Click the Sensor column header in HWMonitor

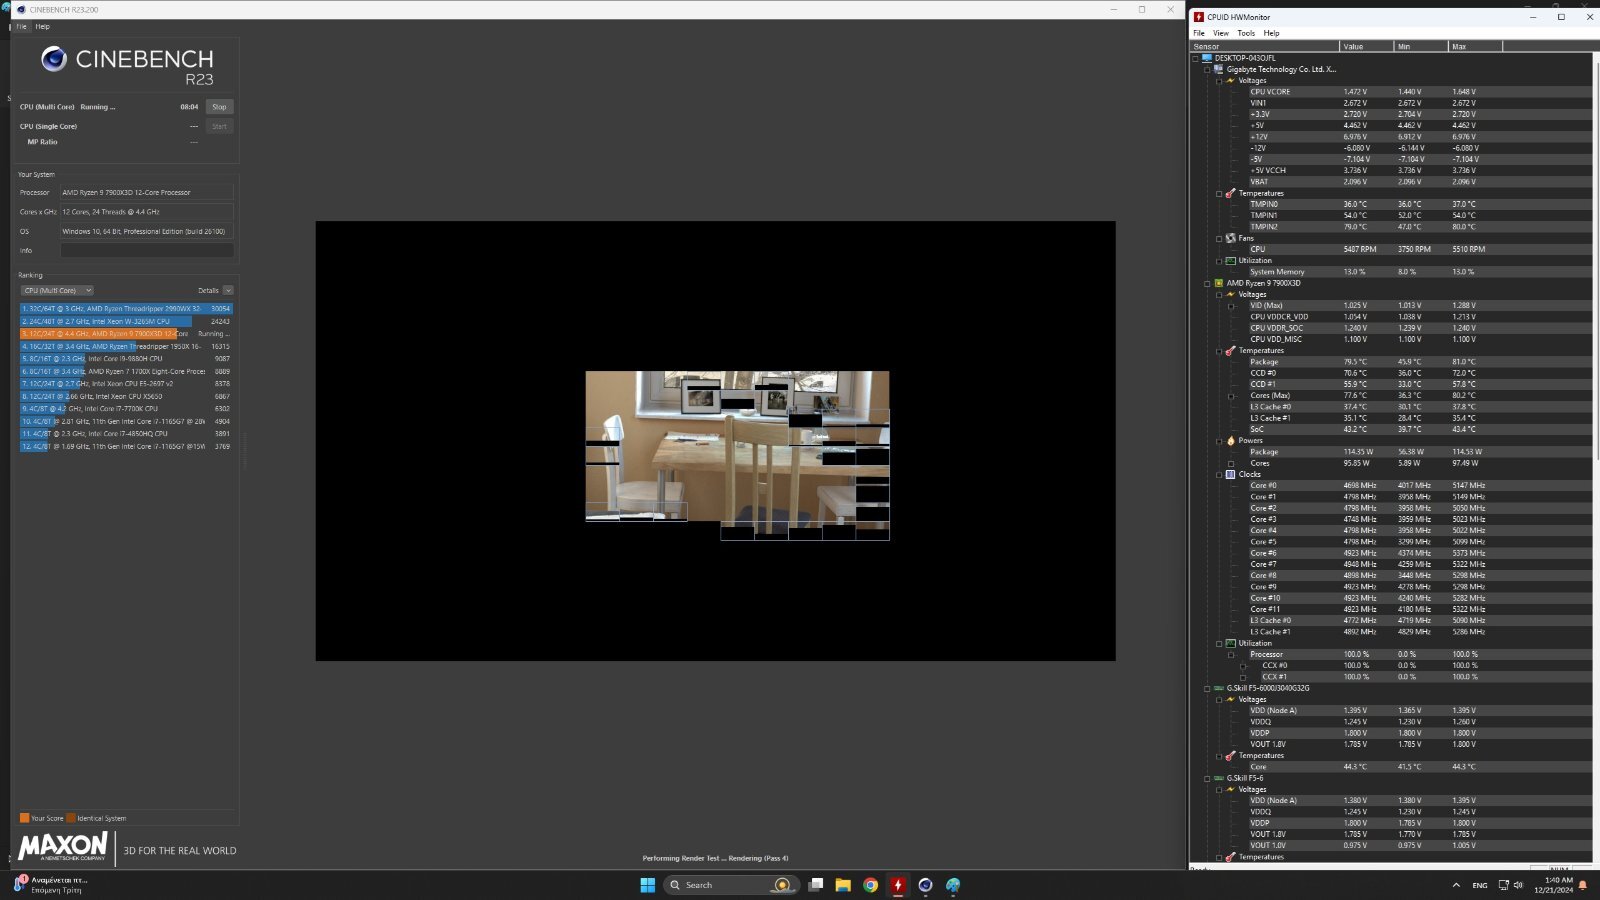1264,46
